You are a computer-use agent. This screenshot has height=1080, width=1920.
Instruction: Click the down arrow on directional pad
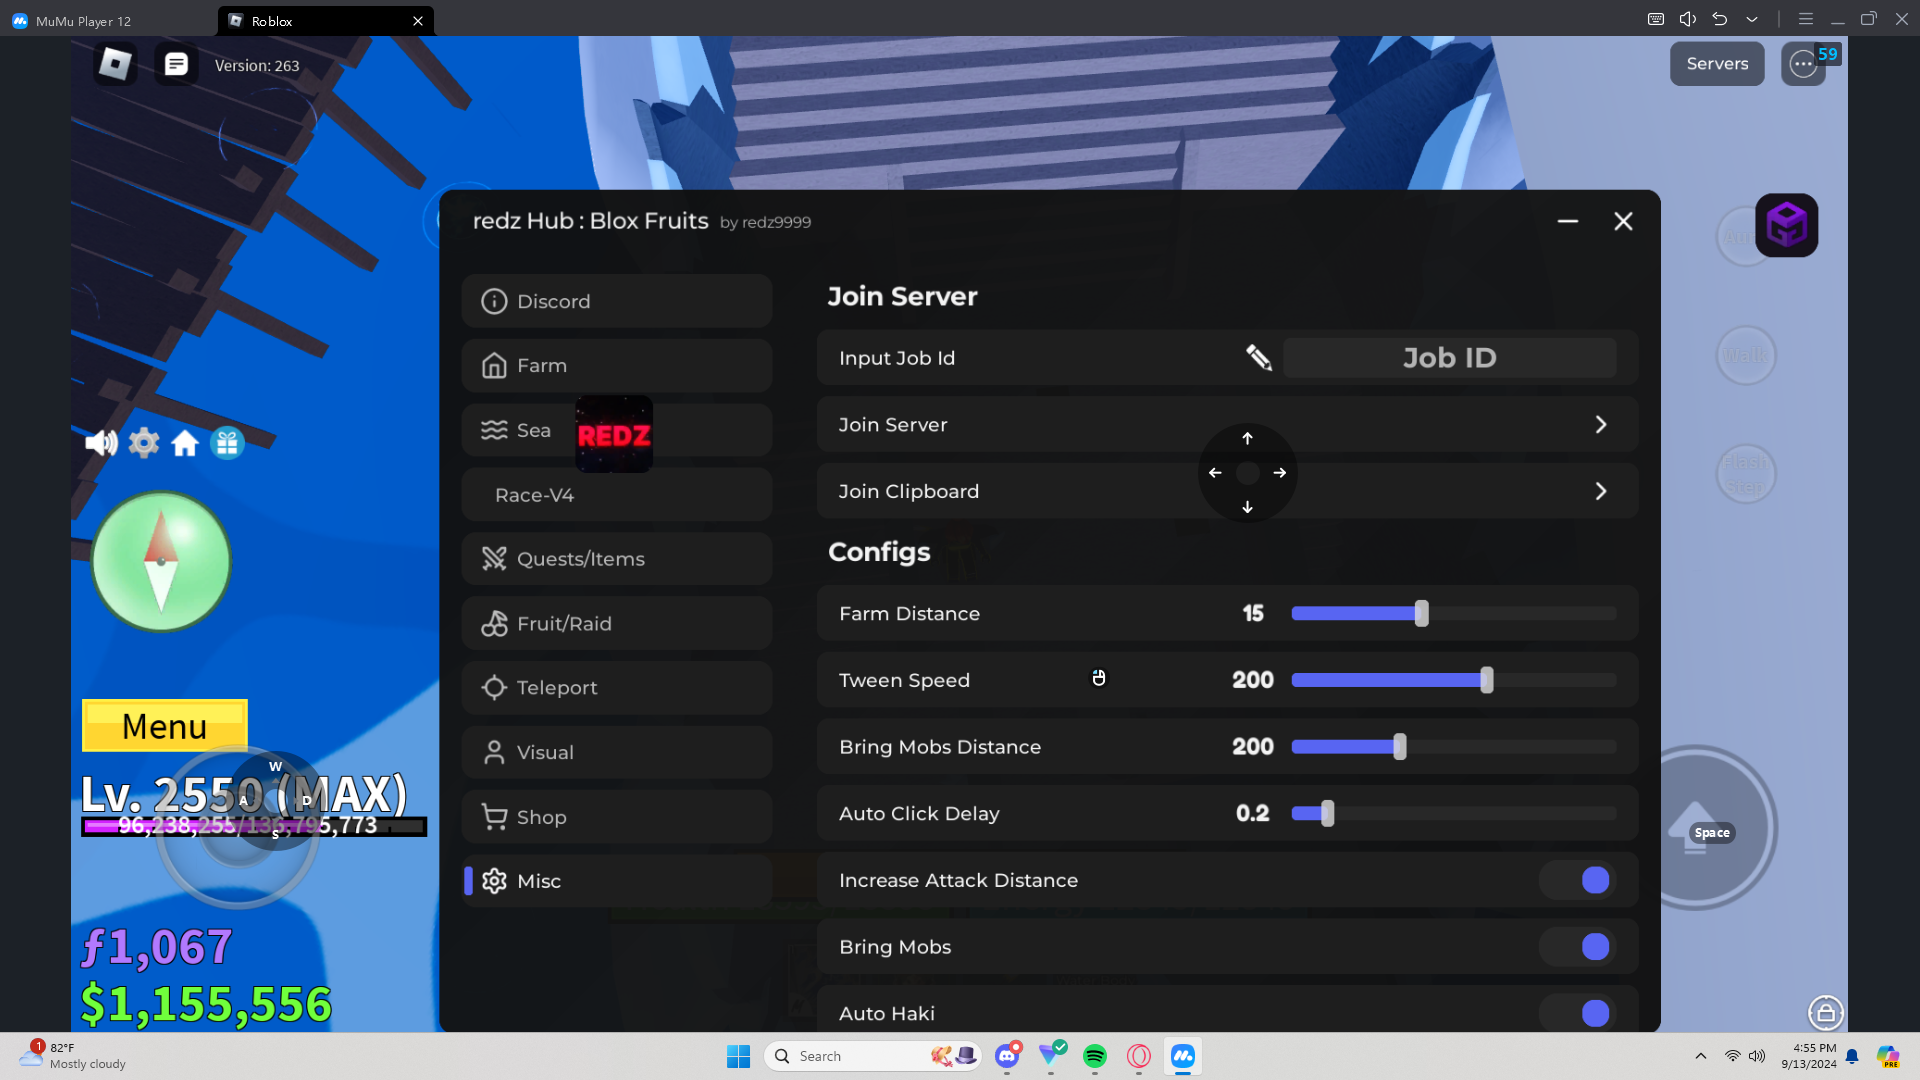pos(1247,507)
